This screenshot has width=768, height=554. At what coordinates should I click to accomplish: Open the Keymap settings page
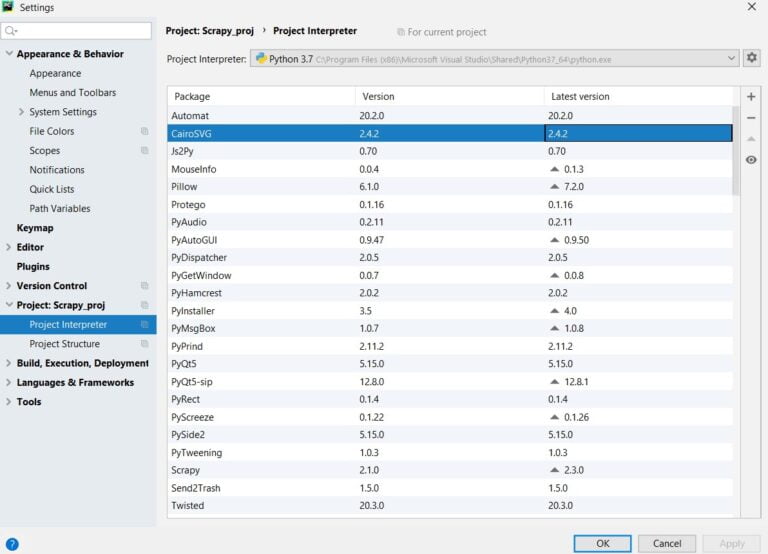pos(35,228)
